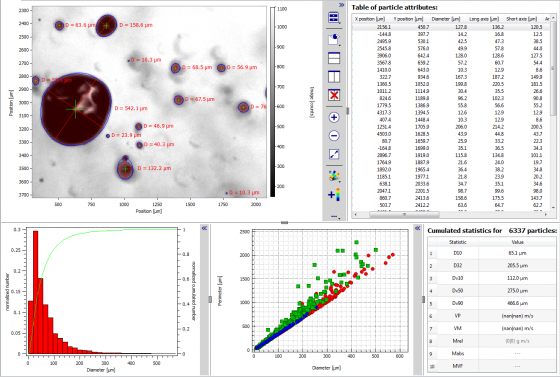Select the vertical split layout icon

[x=334, y=76]
